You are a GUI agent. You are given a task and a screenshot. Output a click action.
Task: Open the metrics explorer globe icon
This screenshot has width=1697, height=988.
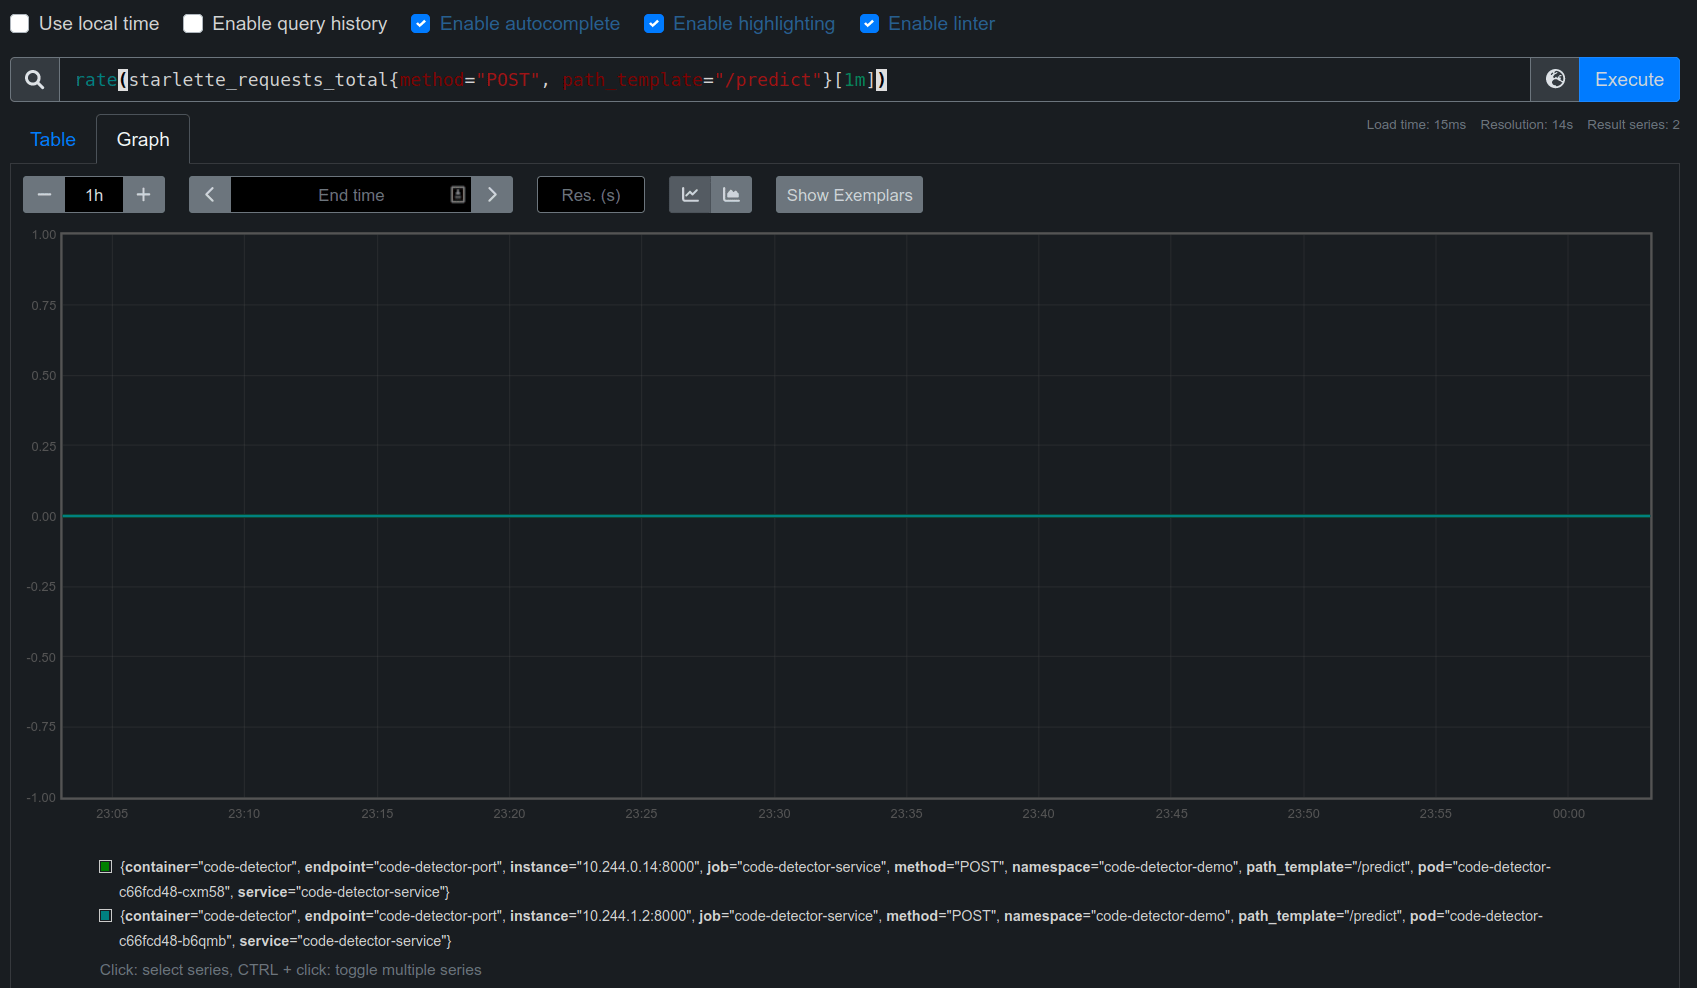(x=1555, y=79)
